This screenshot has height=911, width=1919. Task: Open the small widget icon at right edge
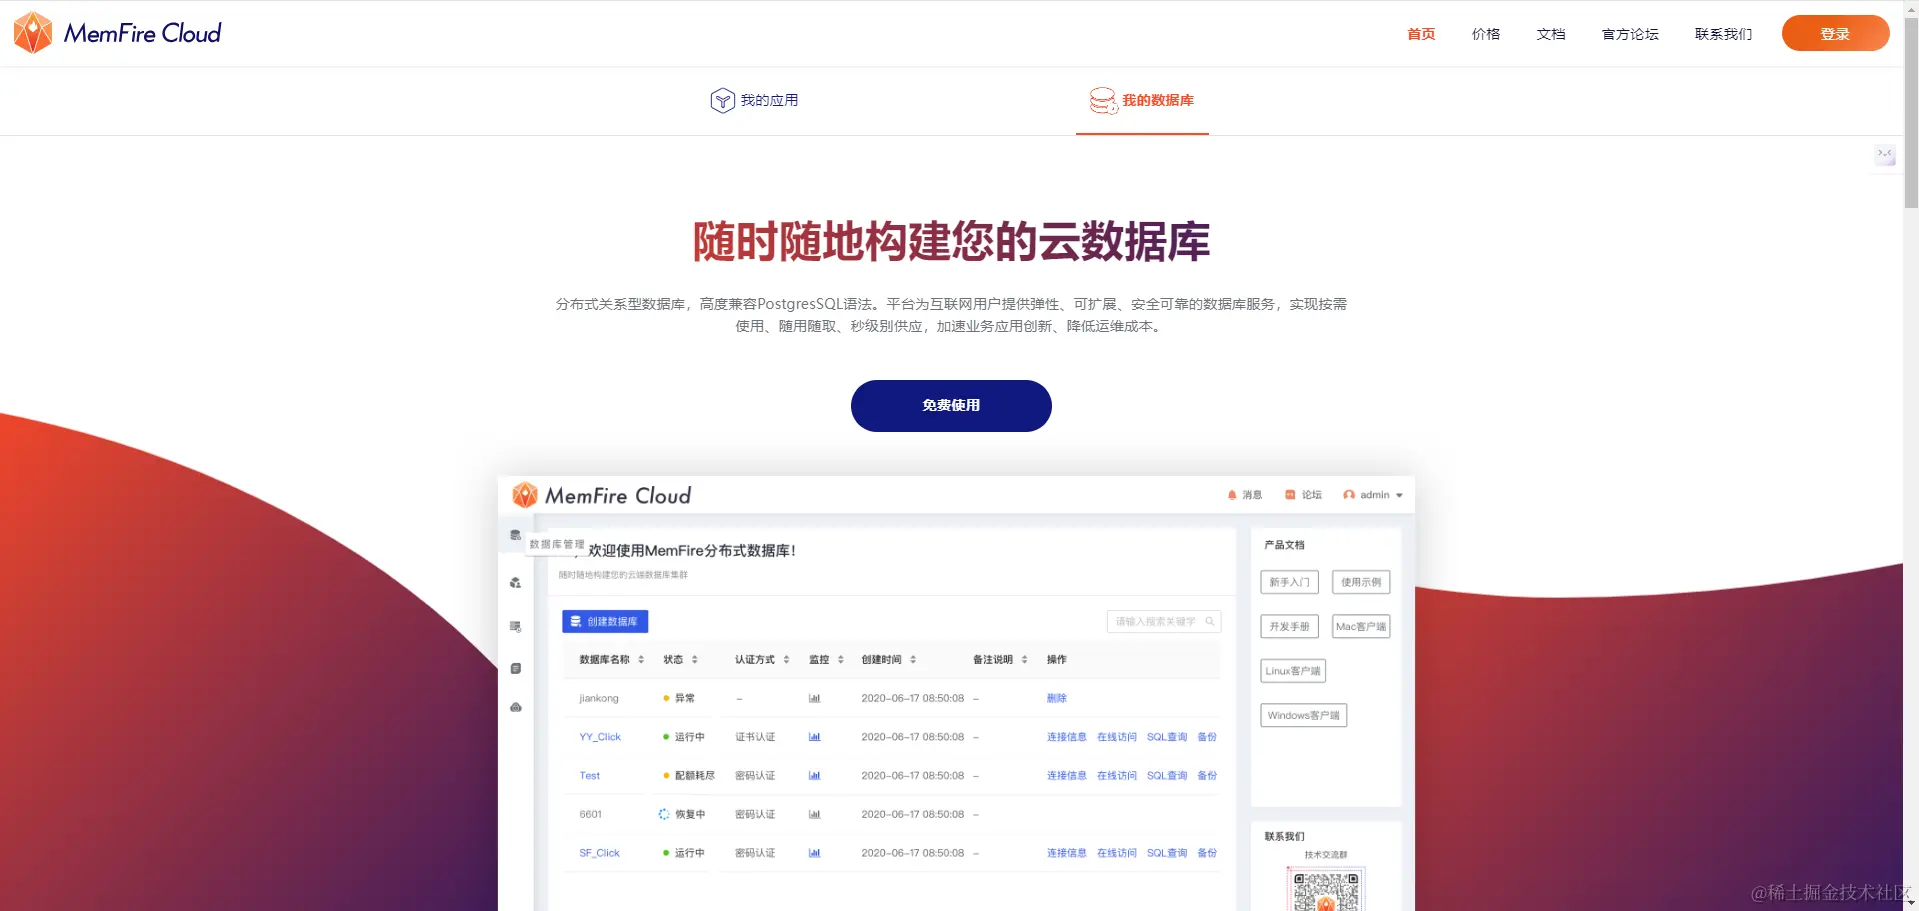(x=1884, y=156)
